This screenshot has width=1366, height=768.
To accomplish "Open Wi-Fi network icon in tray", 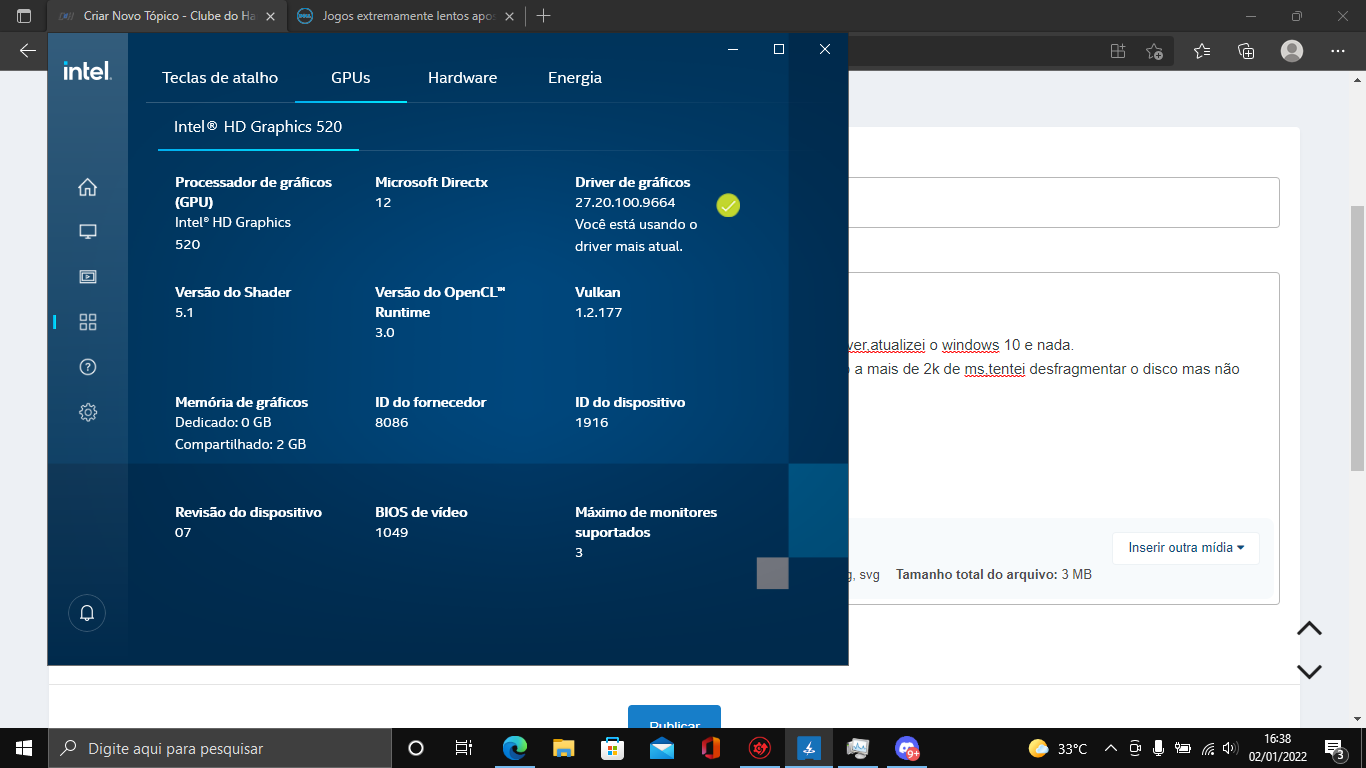I will (1207, 748).
